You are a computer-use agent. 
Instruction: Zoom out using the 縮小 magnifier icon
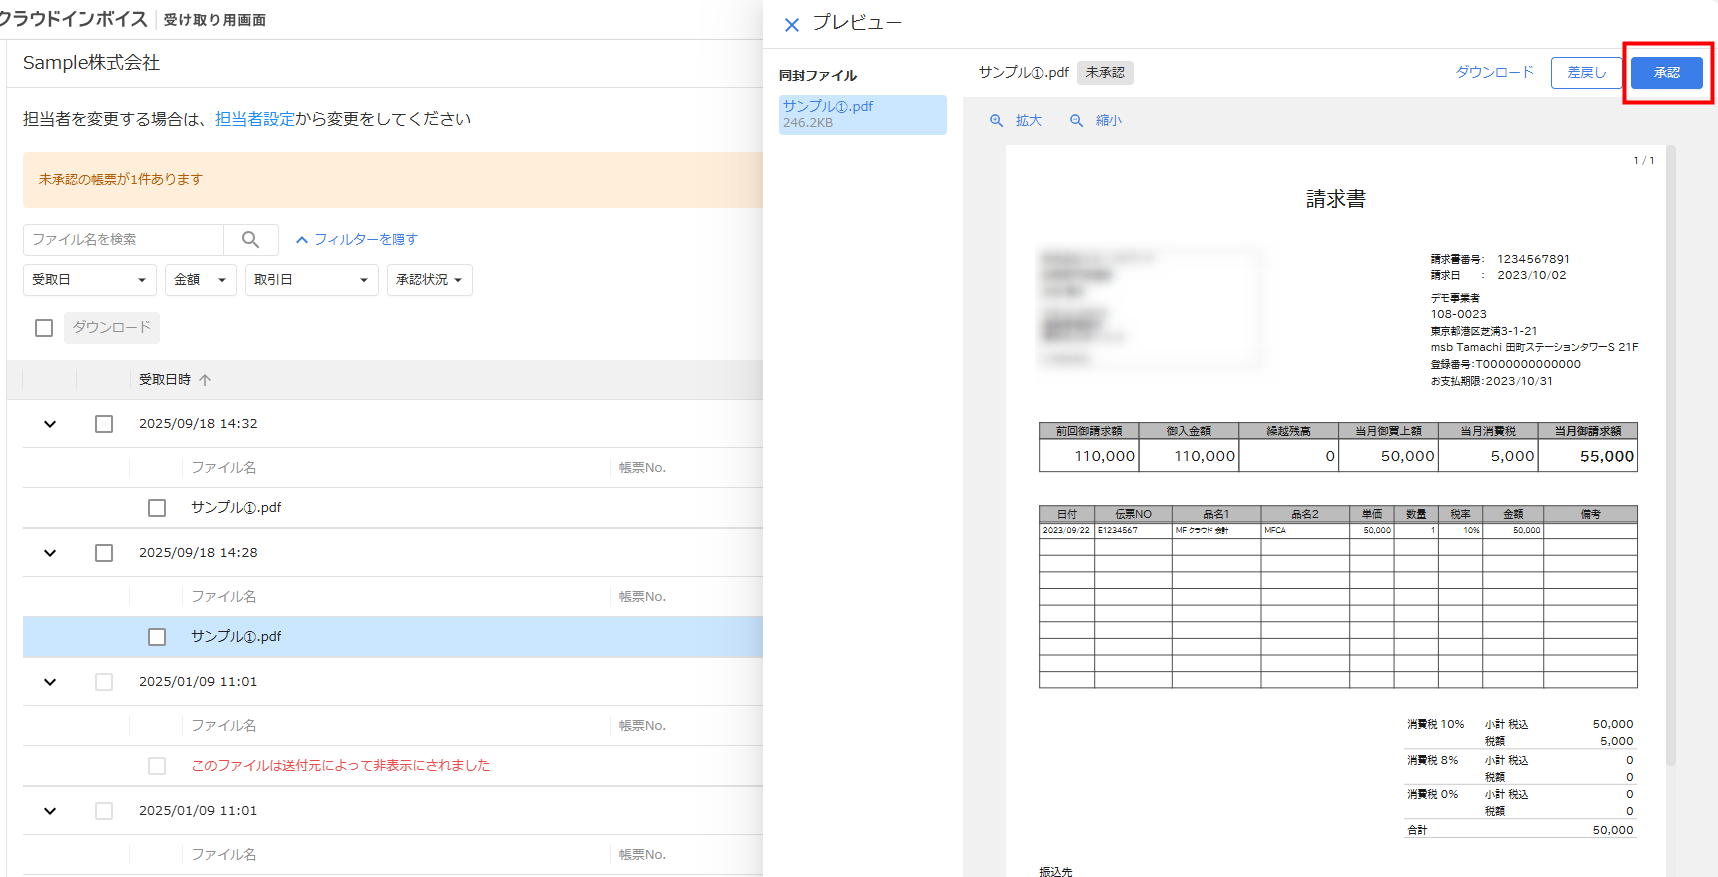coord(1076,121)
